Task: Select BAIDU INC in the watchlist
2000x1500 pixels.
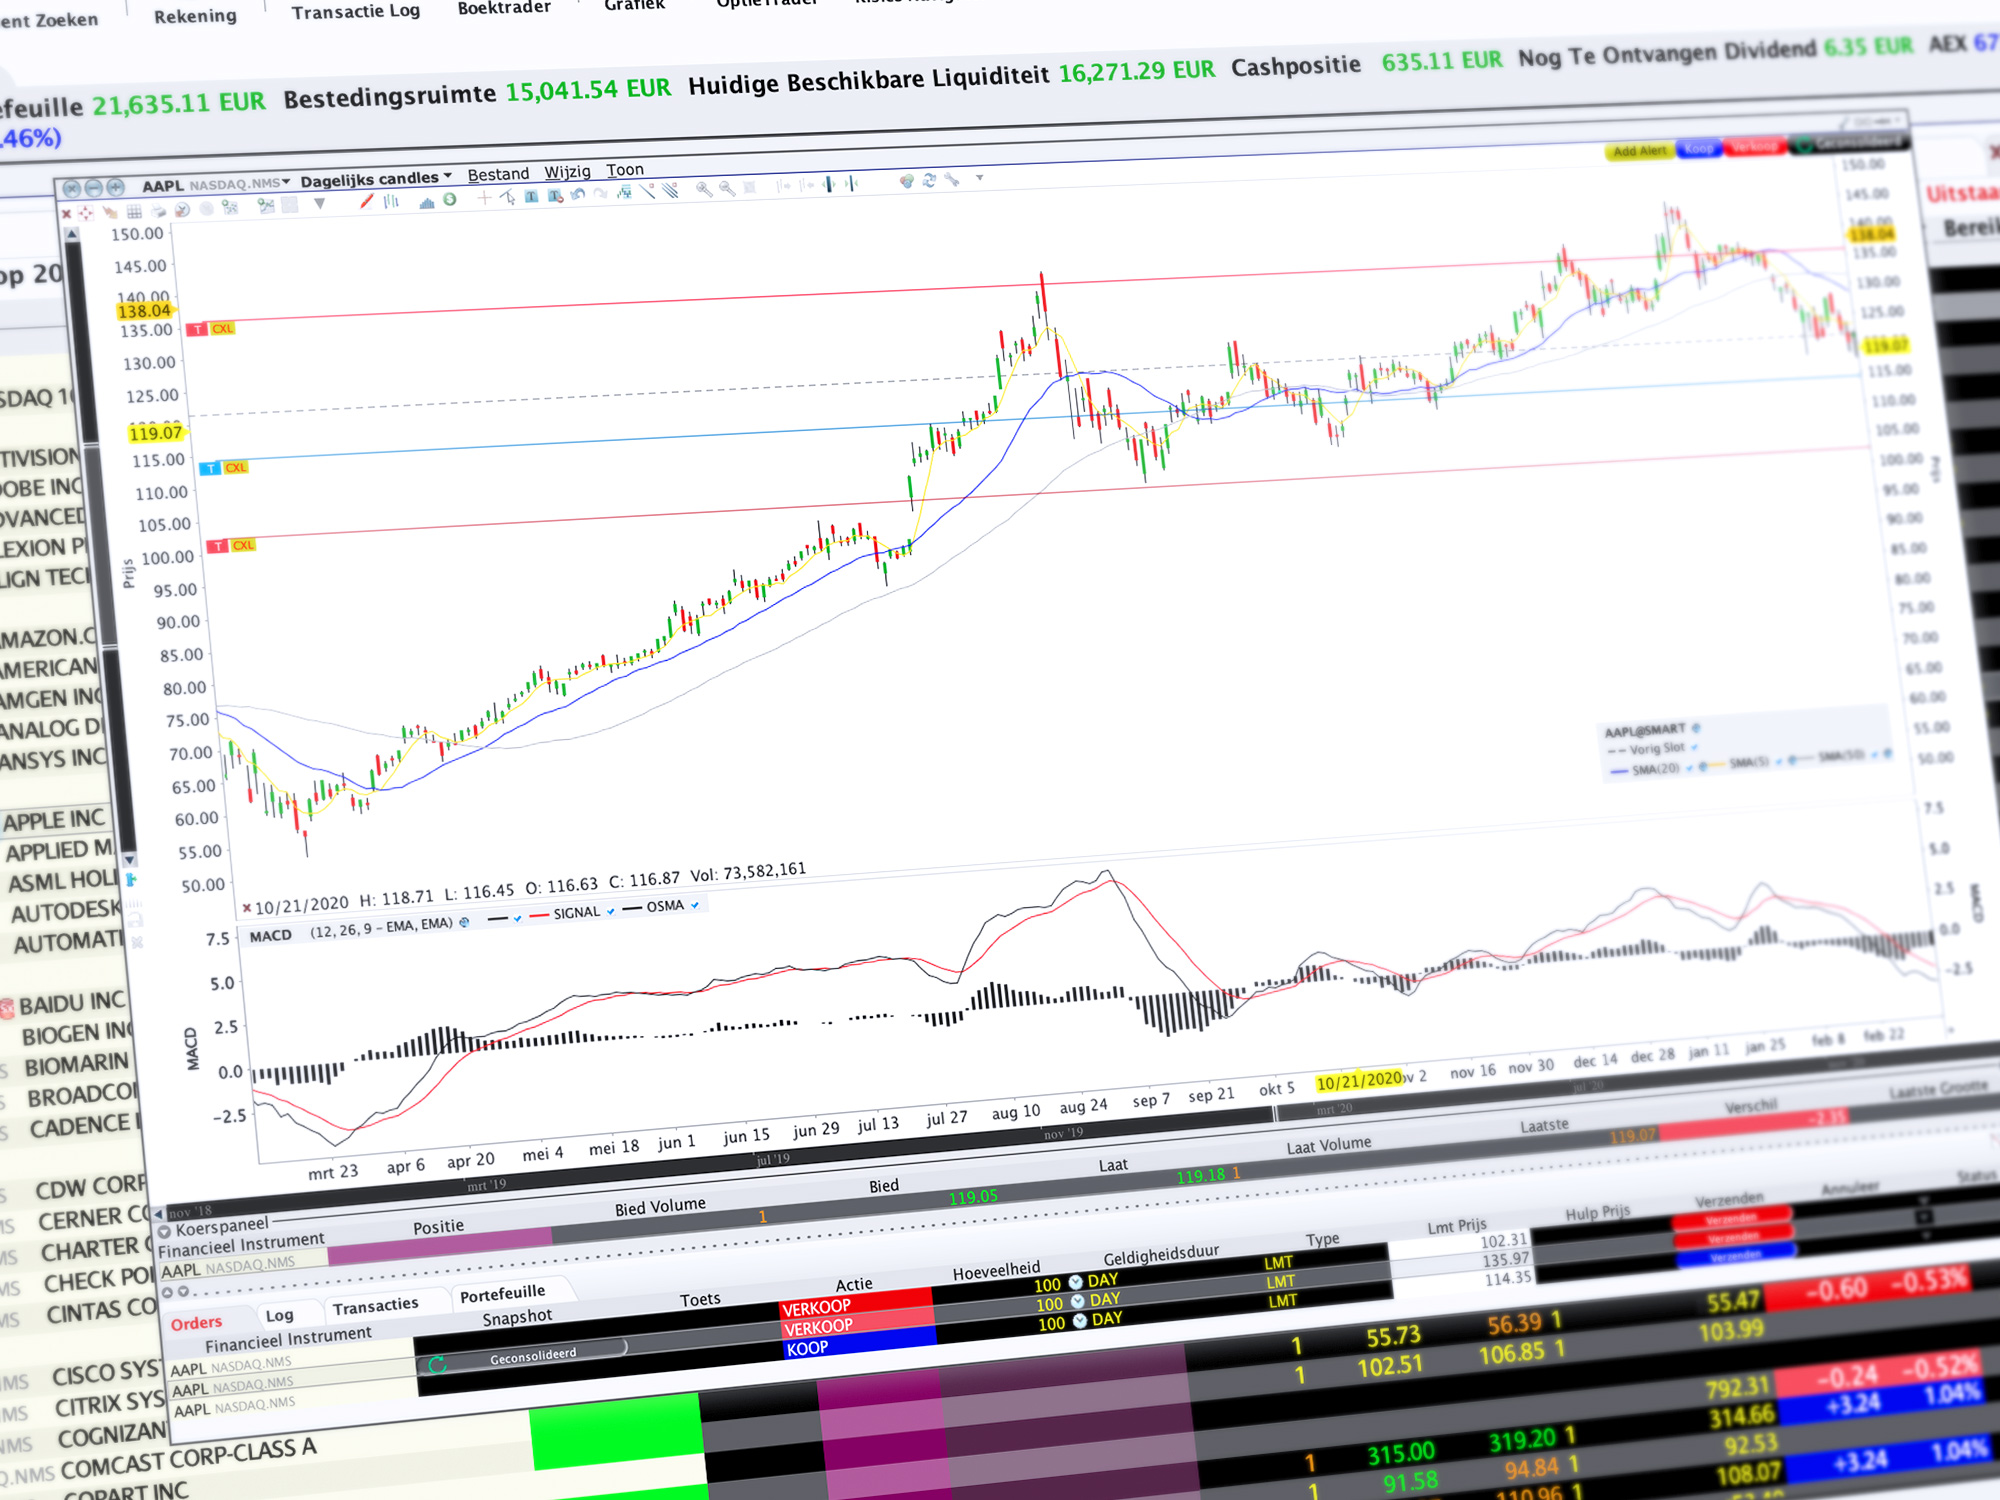Action: 72,1003
